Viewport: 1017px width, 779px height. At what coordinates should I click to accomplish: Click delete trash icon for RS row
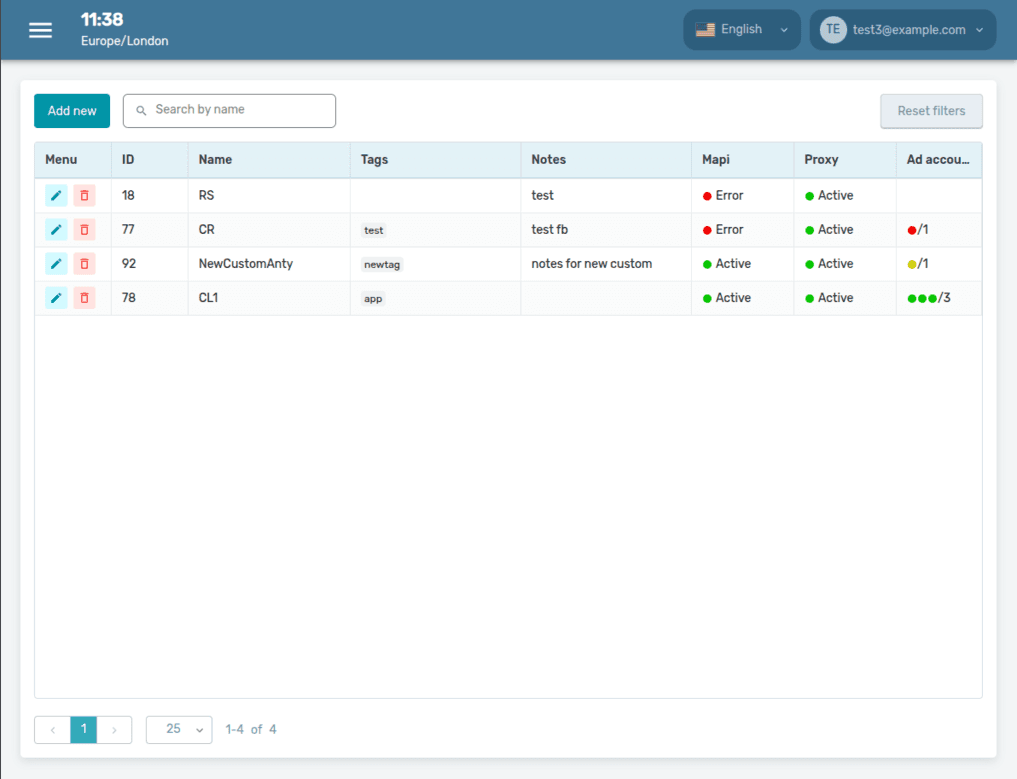click(84, 196)
